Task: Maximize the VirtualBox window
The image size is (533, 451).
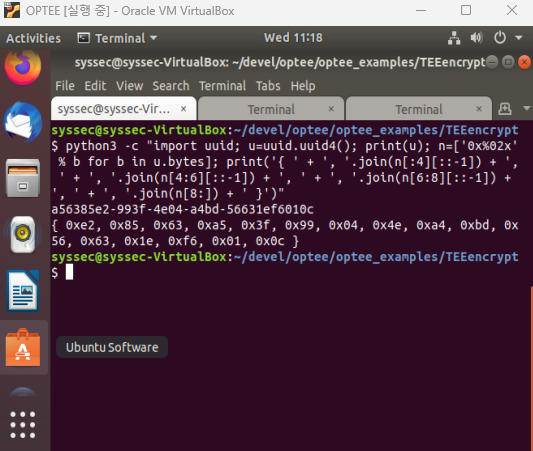Action: click(x=466, y=10)
